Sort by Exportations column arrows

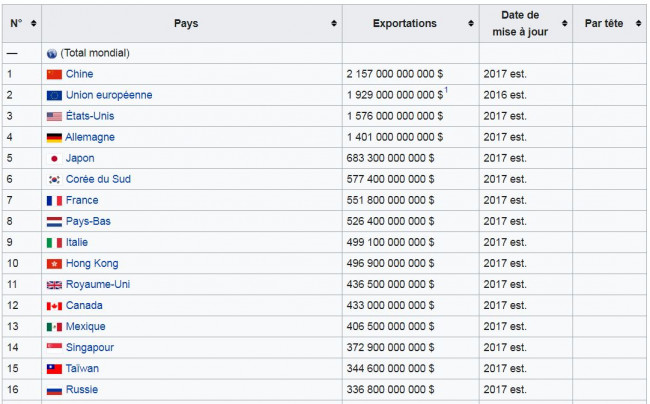[x=471, y=23]
